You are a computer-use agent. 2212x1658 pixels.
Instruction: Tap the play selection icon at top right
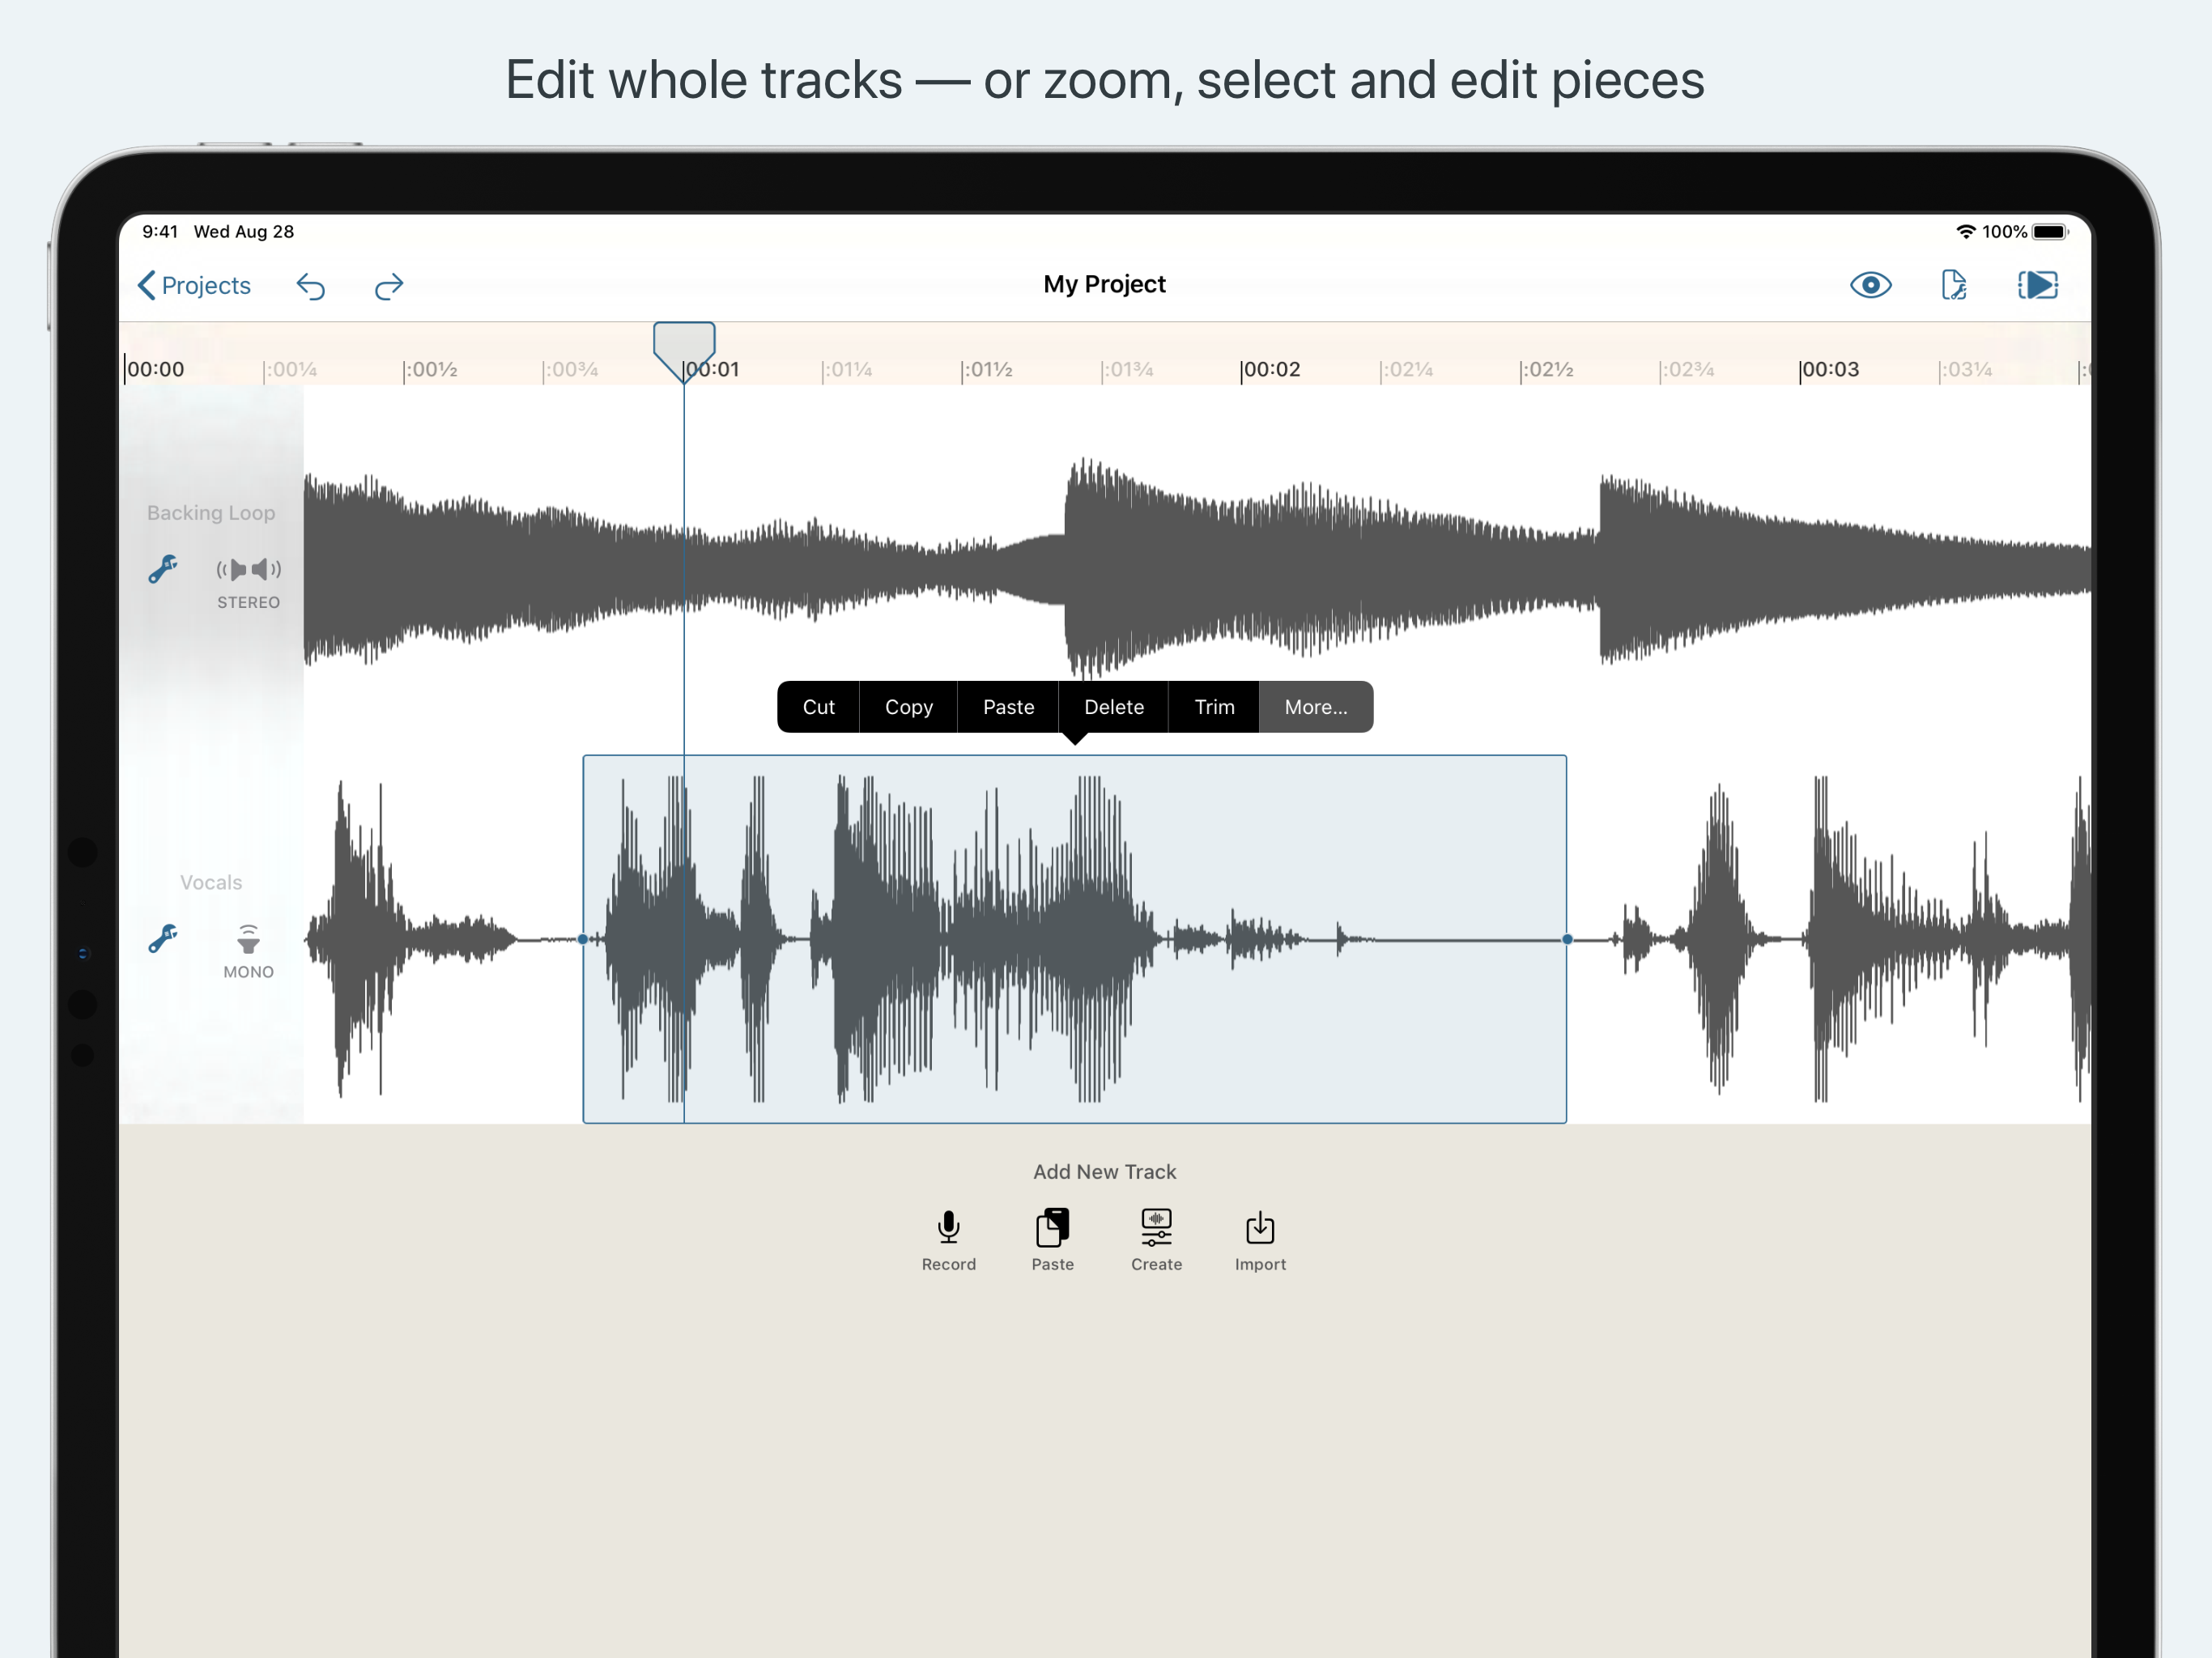point(2037,286)
